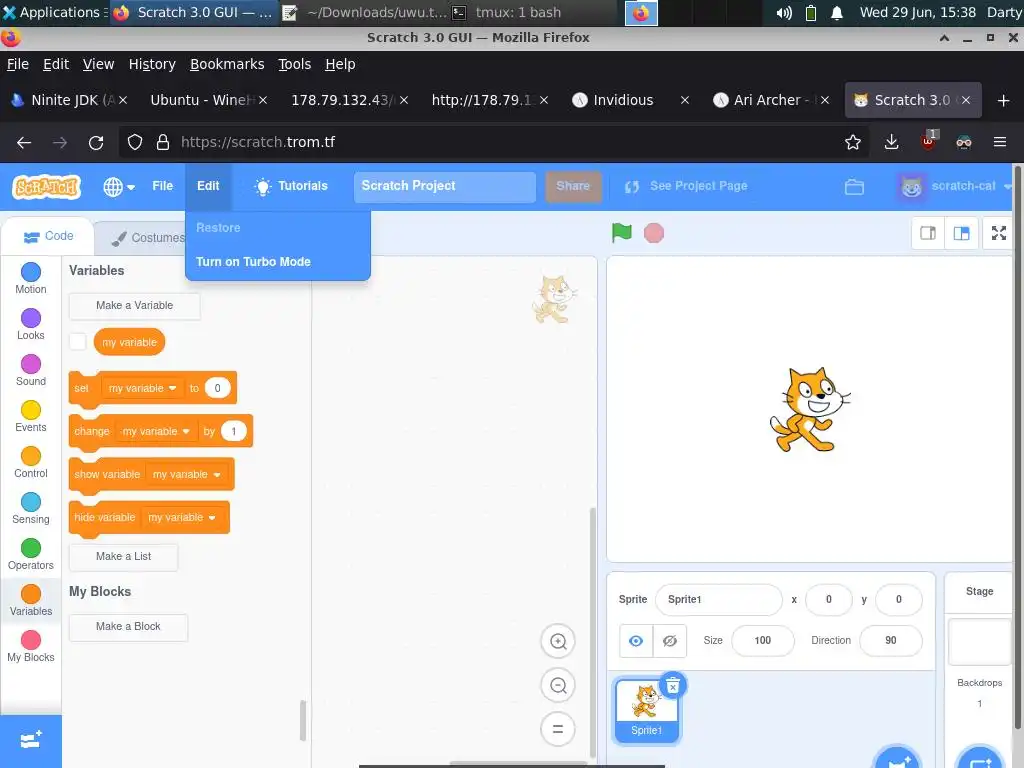The width and height of the screenshot is (1024, 768).
Task: Toggle the my variable monitor checkbox
Action: click(78, 342)
